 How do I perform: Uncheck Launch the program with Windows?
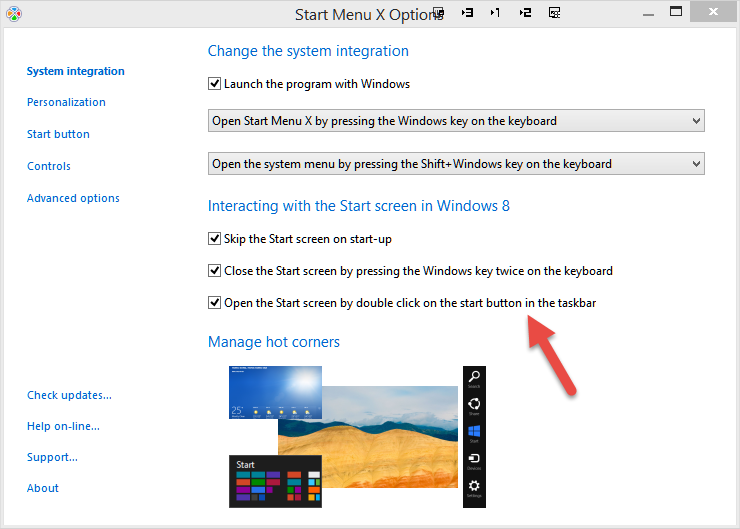pyautogui.click(x=214, y=84)
